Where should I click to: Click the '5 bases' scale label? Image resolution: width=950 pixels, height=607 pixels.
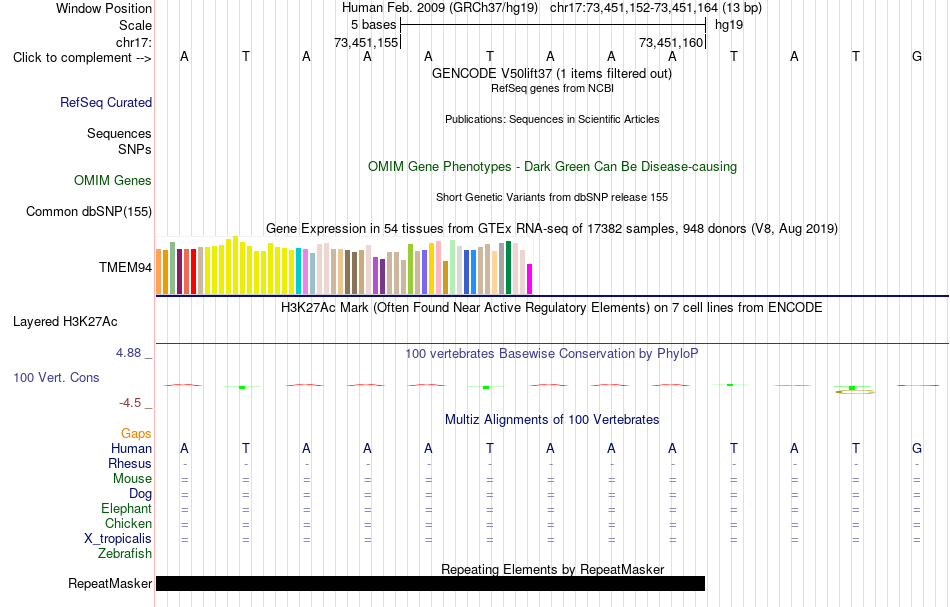373,25
